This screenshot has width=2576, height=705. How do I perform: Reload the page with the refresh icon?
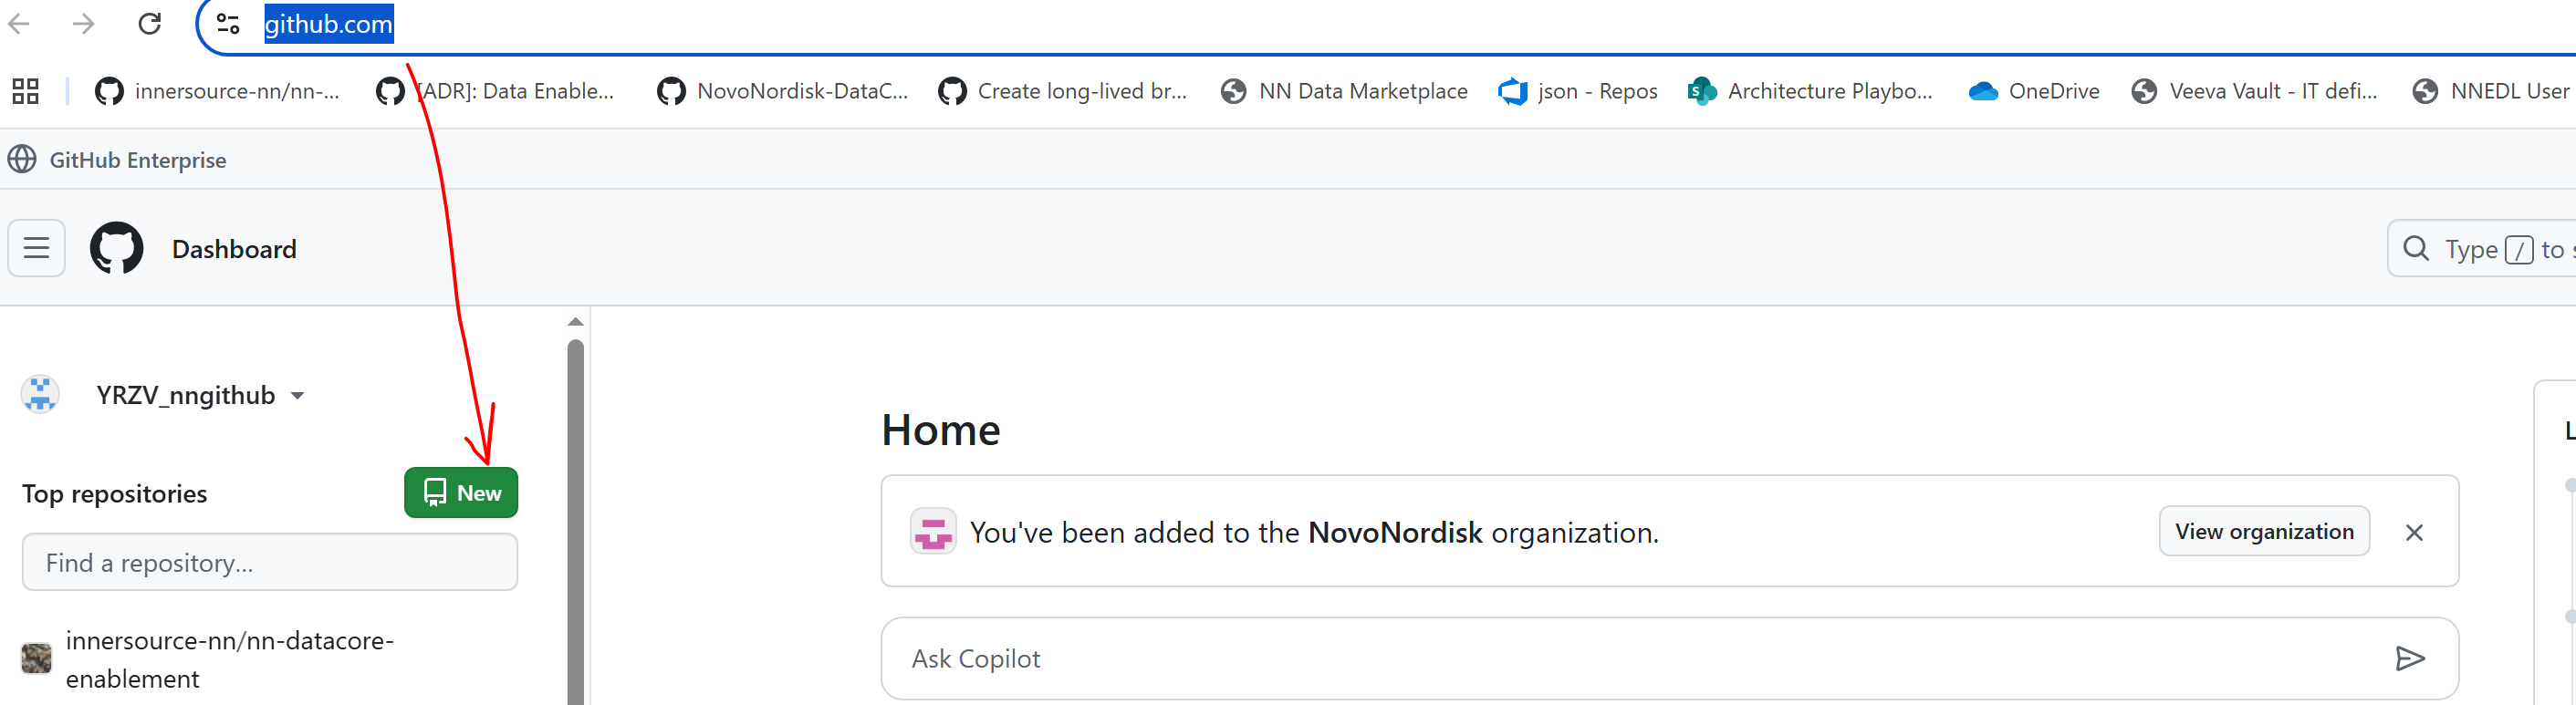coord(150,23)
